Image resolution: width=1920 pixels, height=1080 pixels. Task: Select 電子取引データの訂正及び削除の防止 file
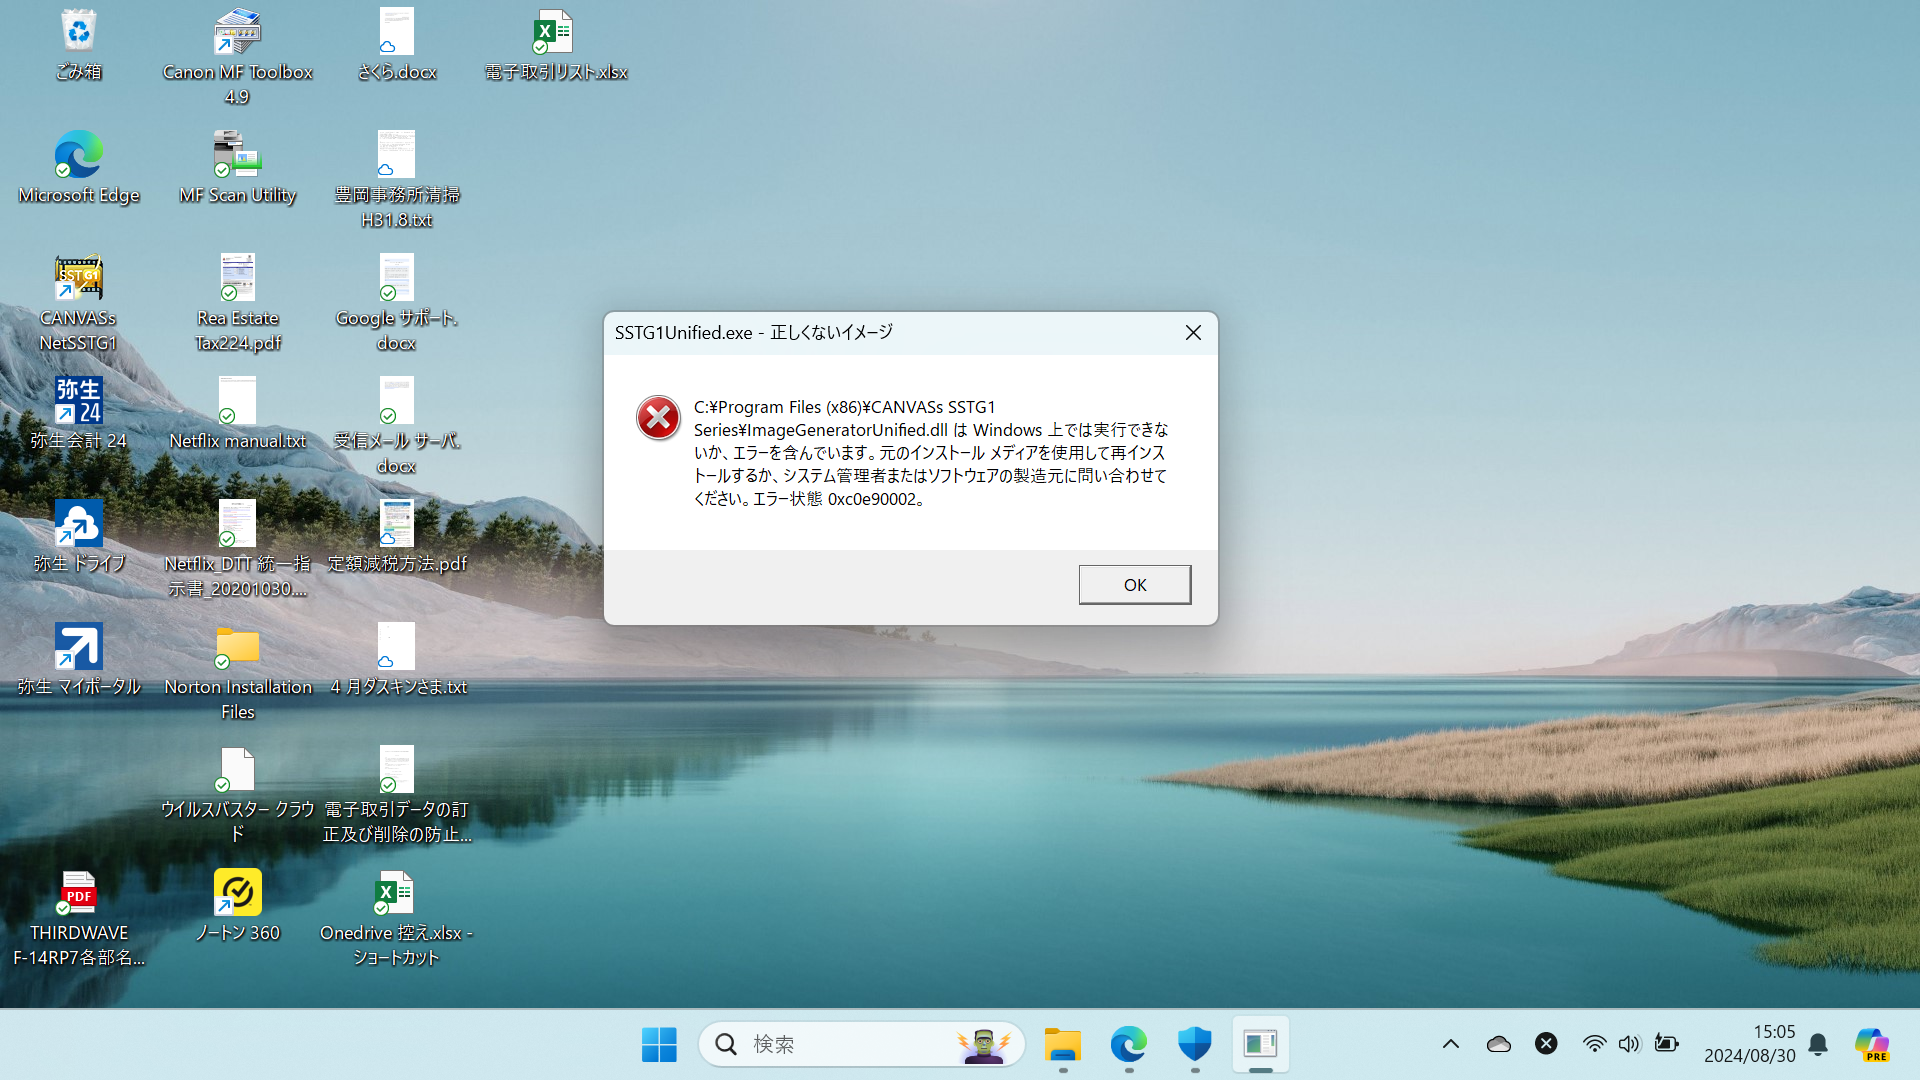pos(397,795)
